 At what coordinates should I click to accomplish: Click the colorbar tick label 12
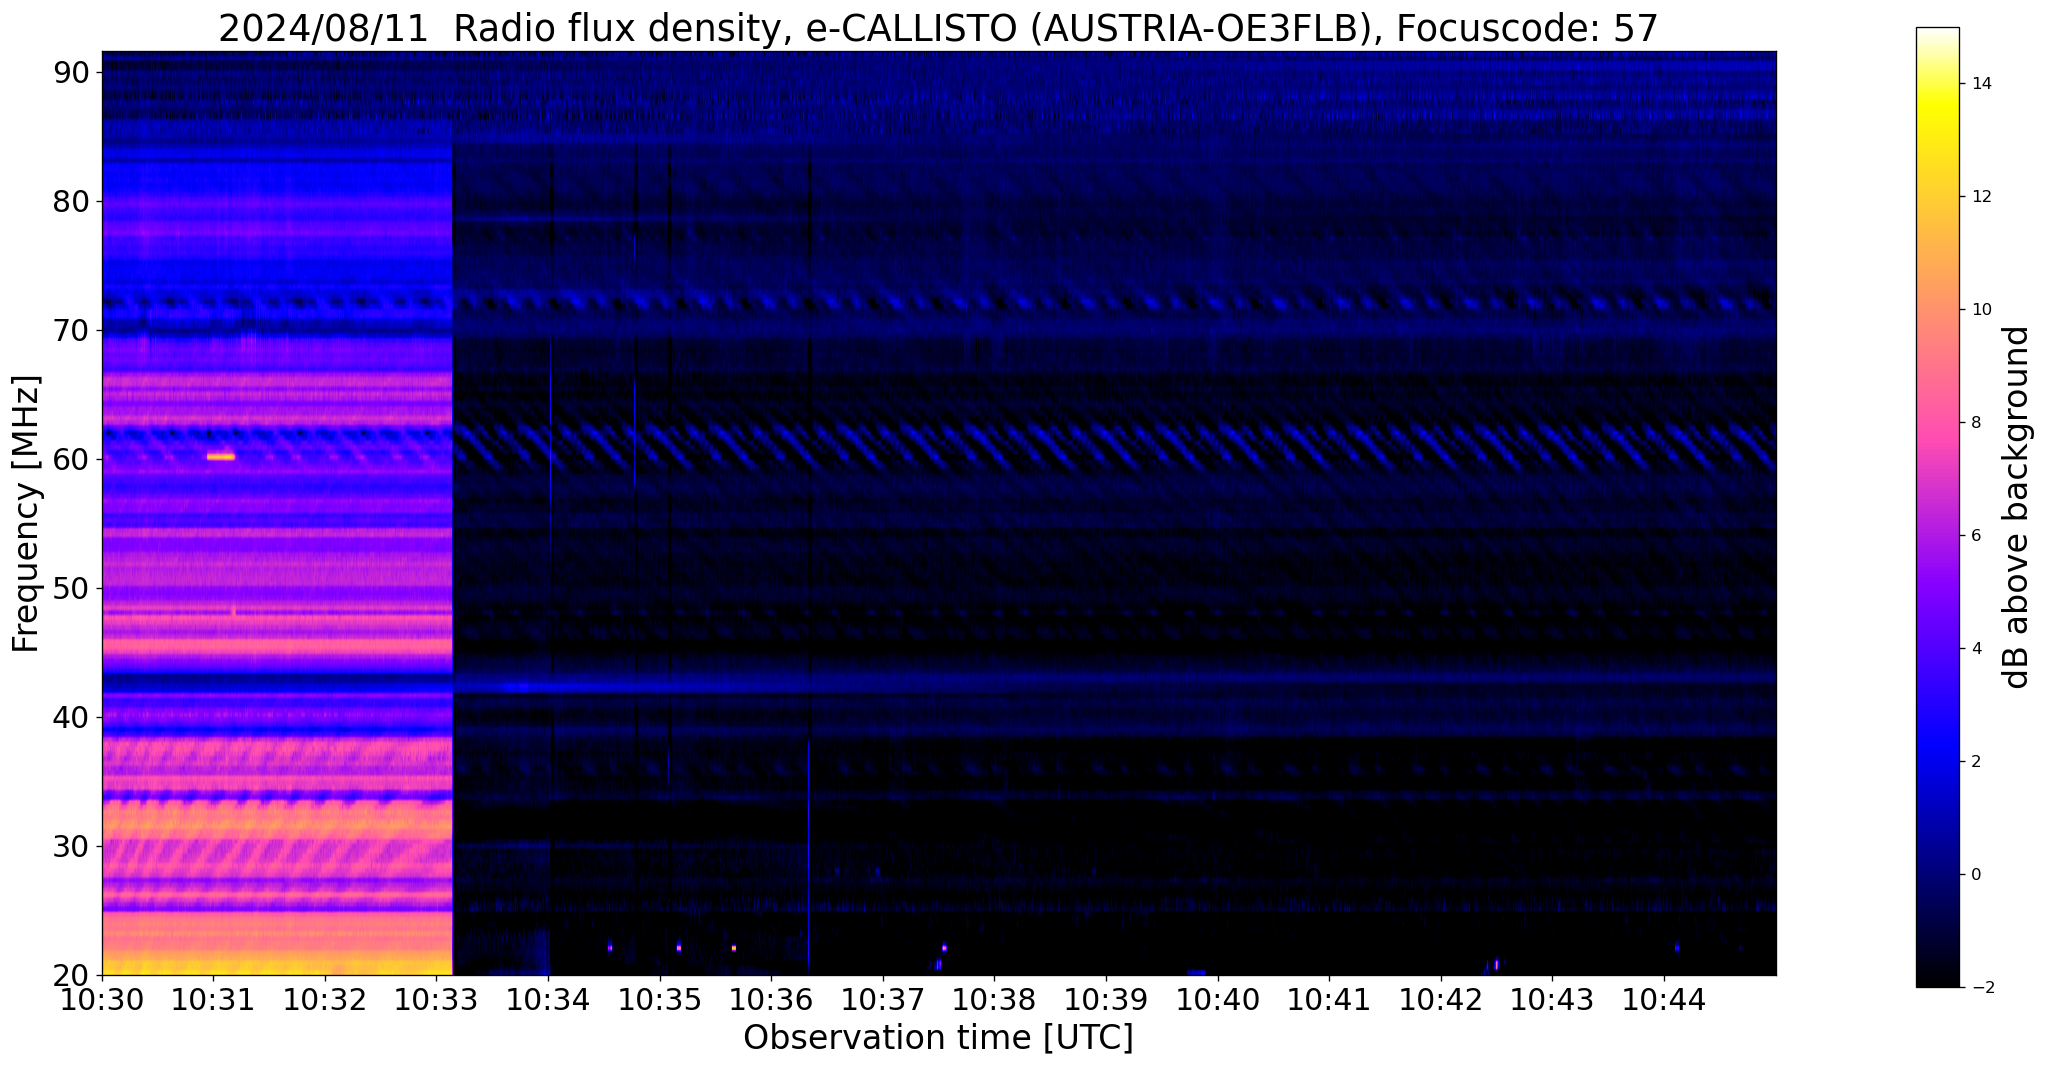(1979, 197)
